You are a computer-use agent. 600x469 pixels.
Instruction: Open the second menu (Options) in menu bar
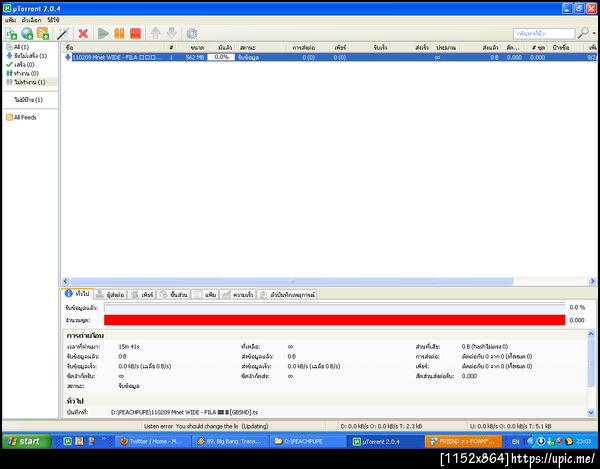coord(31,20)
